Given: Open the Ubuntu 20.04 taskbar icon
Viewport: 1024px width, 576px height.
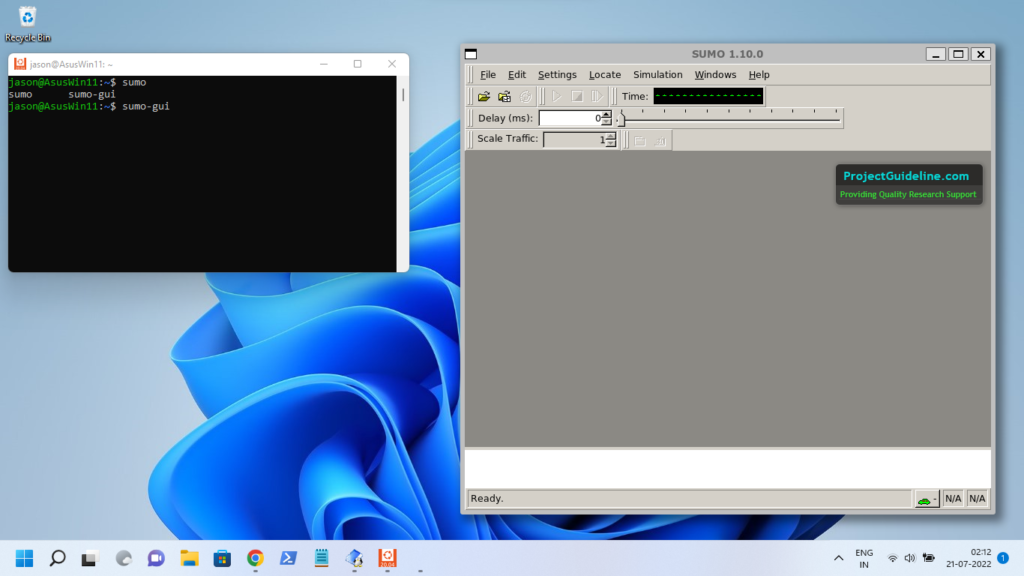Looking at the screenshot, I should 387,558.
